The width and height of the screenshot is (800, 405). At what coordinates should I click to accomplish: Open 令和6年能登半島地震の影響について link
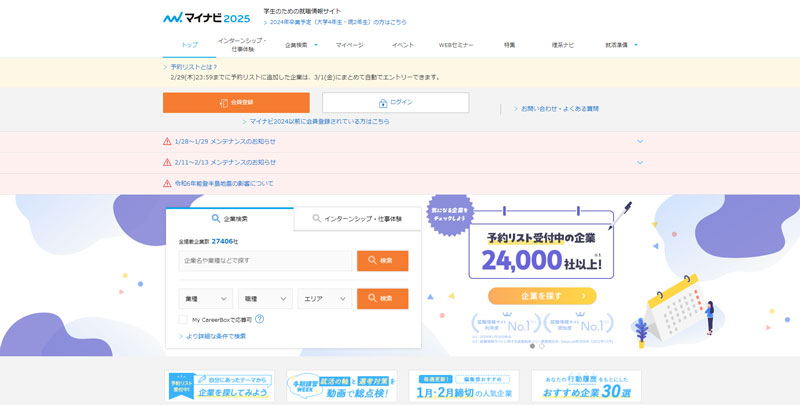click(x=224, y=183)
